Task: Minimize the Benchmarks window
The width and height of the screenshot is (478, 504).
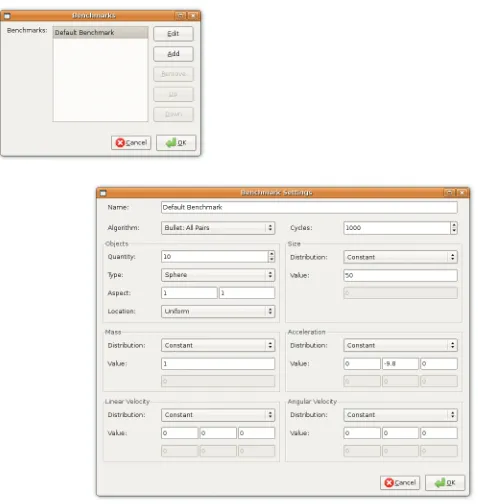Action: [180, 16]
